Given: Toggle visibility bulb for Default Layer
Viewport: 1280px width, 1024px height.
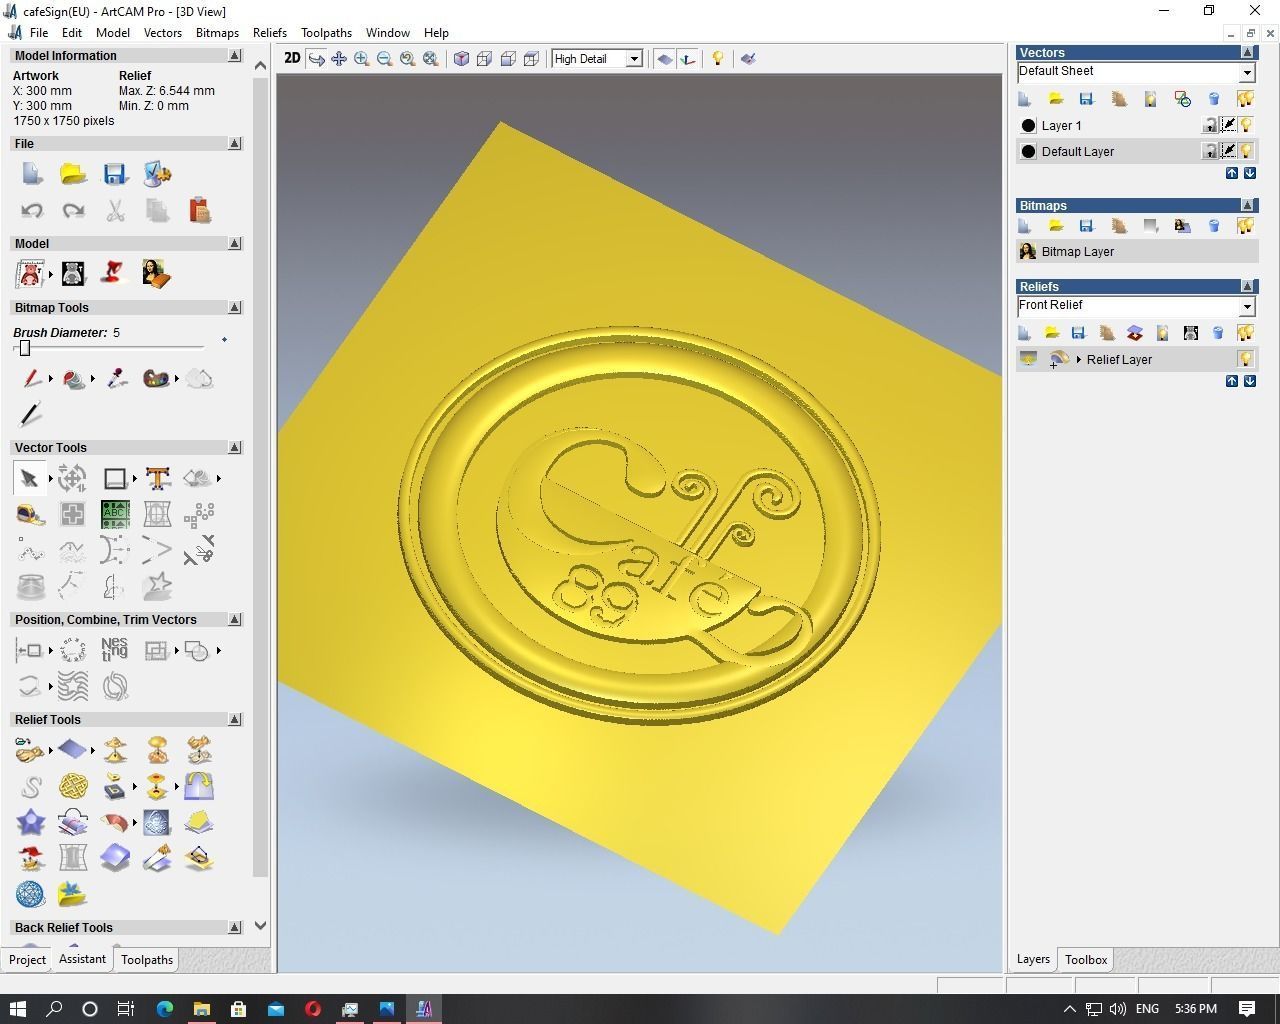Looking at the screenshot, I should pos(1246,151).
